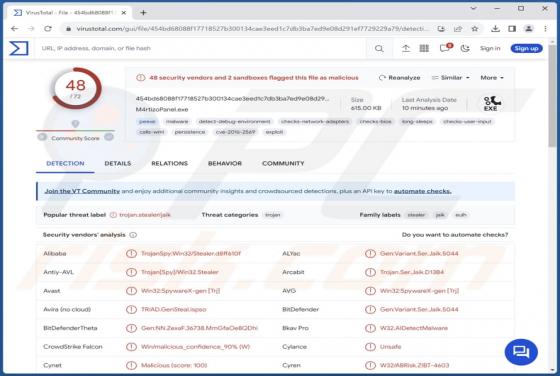
Task: Click the CrowdStrike Falcon warning icon
Action: coord(131,347)
